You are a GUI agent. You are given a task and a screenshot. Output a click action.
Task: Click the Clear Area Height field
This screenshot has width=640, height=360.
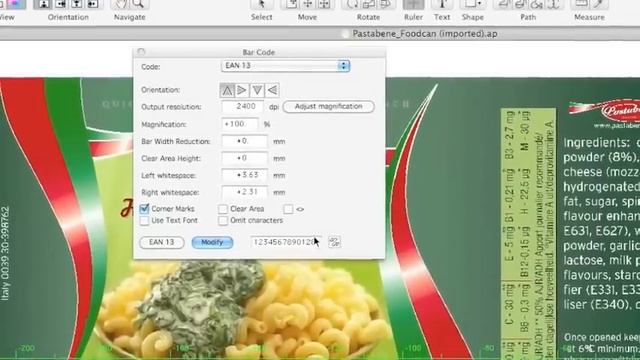point(244,158)
